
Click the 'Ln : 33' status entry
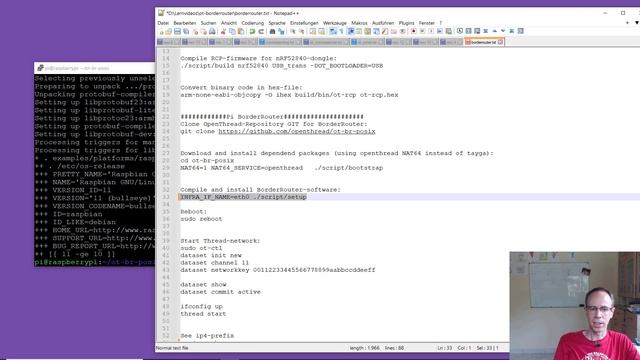444,348
